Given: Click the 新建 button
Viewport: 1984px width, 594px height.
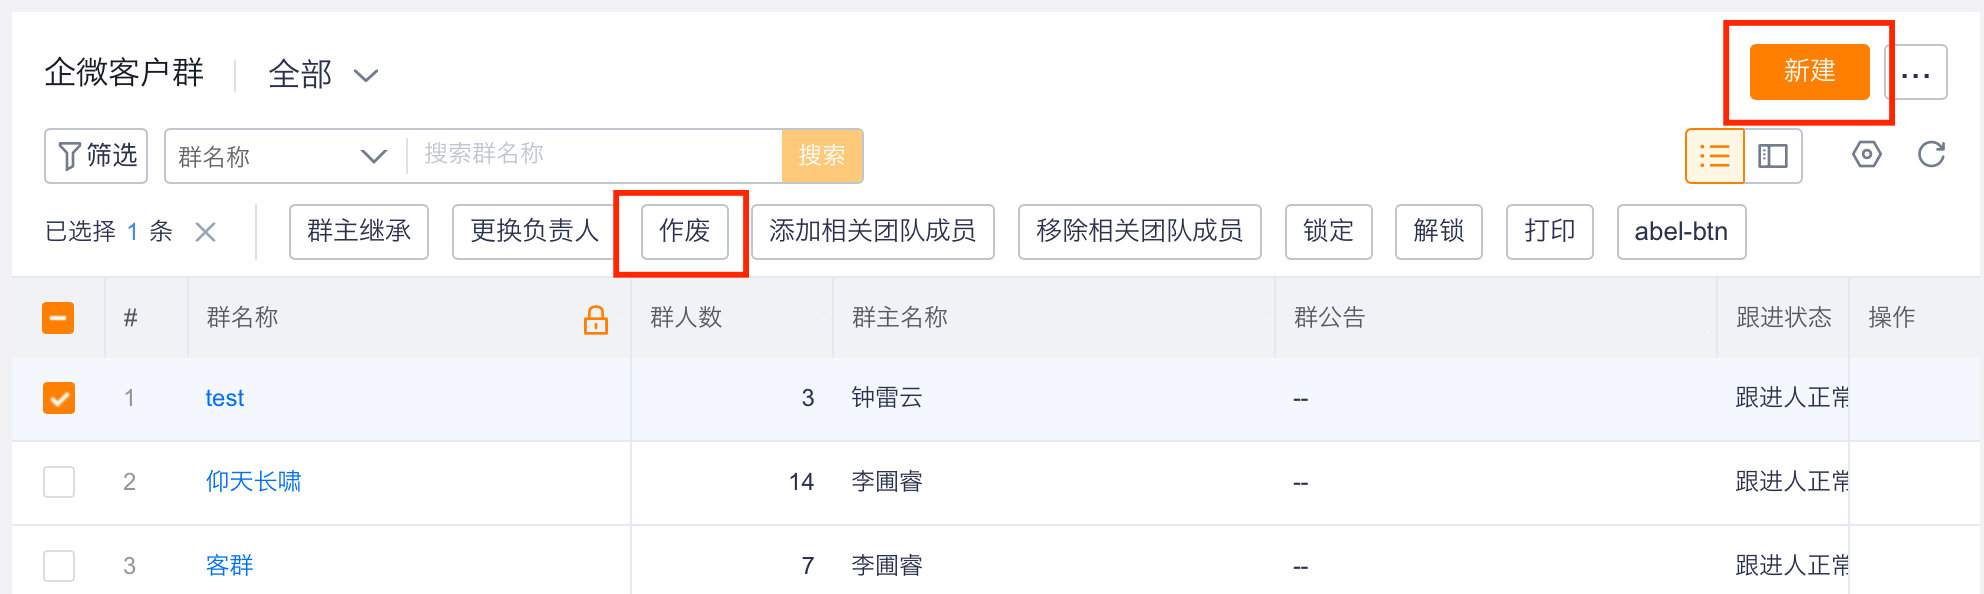Looking at the screenshot, I should pos(1809,72).
